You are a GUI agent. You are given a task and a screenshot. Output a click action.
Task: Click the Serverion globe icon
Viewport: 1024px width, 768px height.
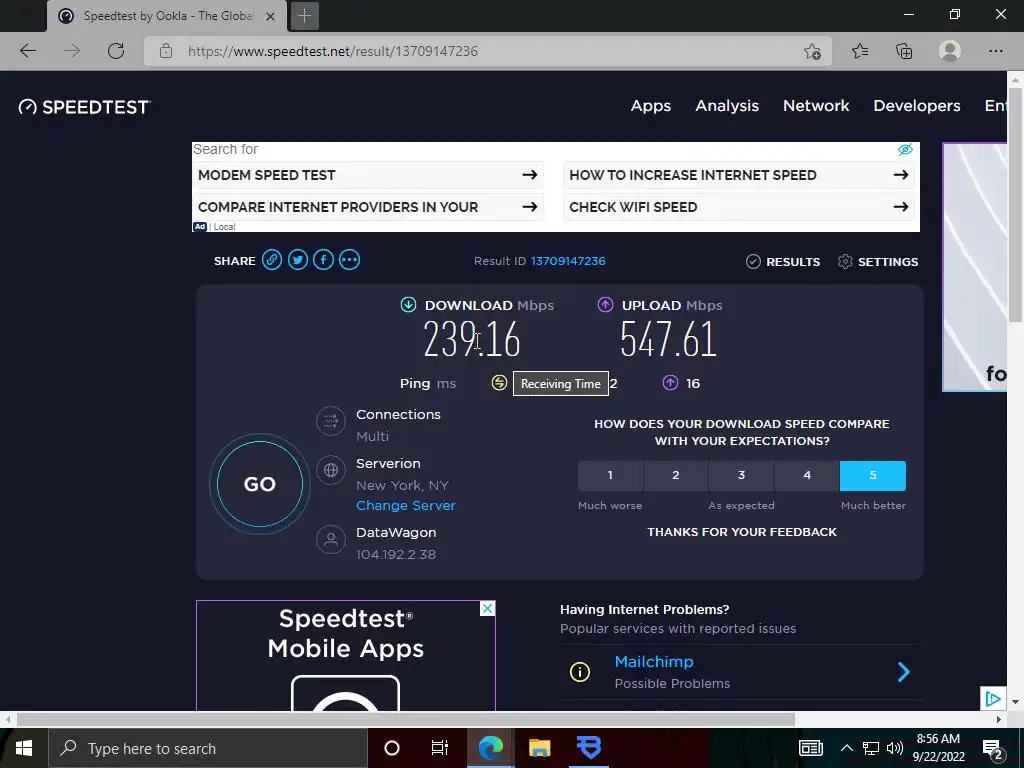click(331, 470)
